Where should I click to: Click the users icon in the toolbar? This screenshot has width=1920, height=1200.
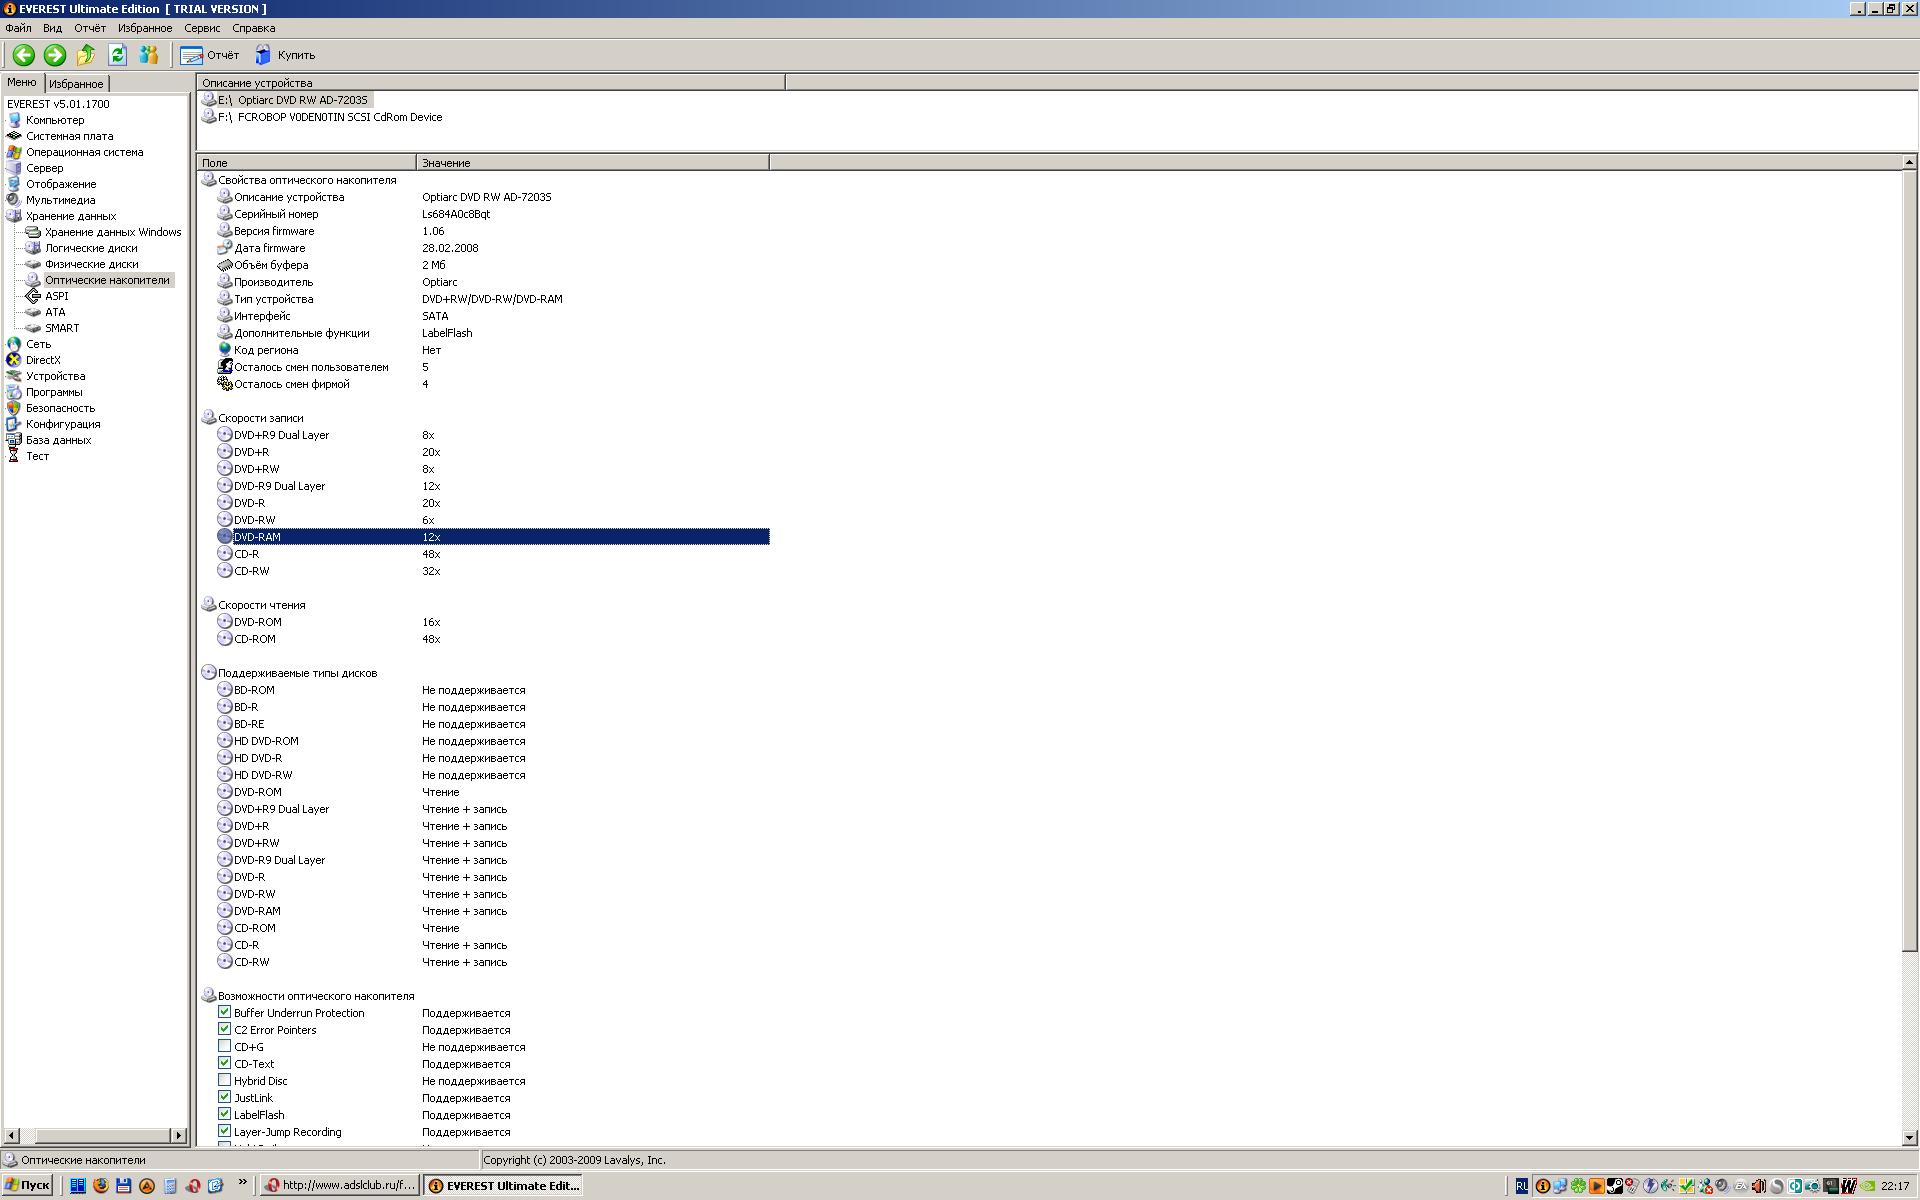coord(149,55)
